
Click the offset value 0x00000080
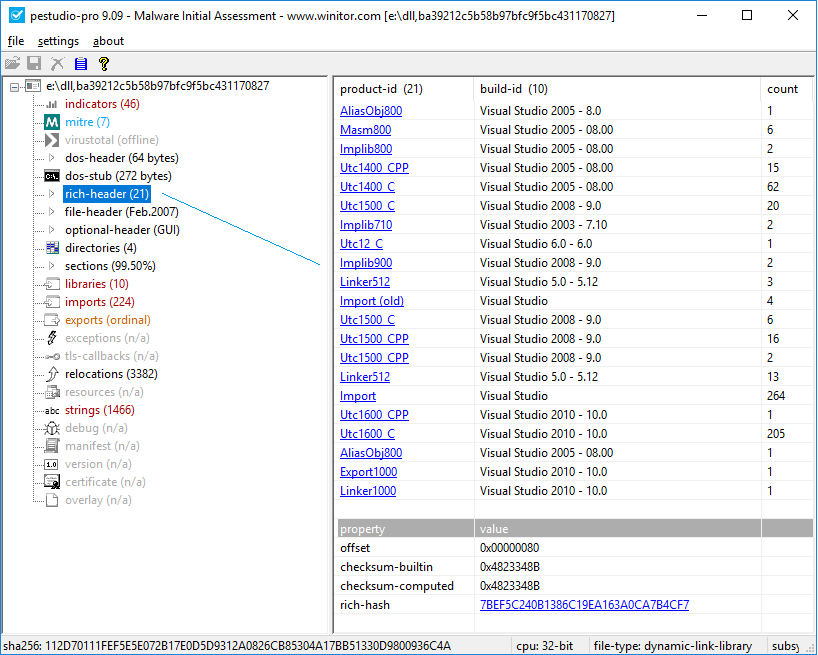(510, 548)
